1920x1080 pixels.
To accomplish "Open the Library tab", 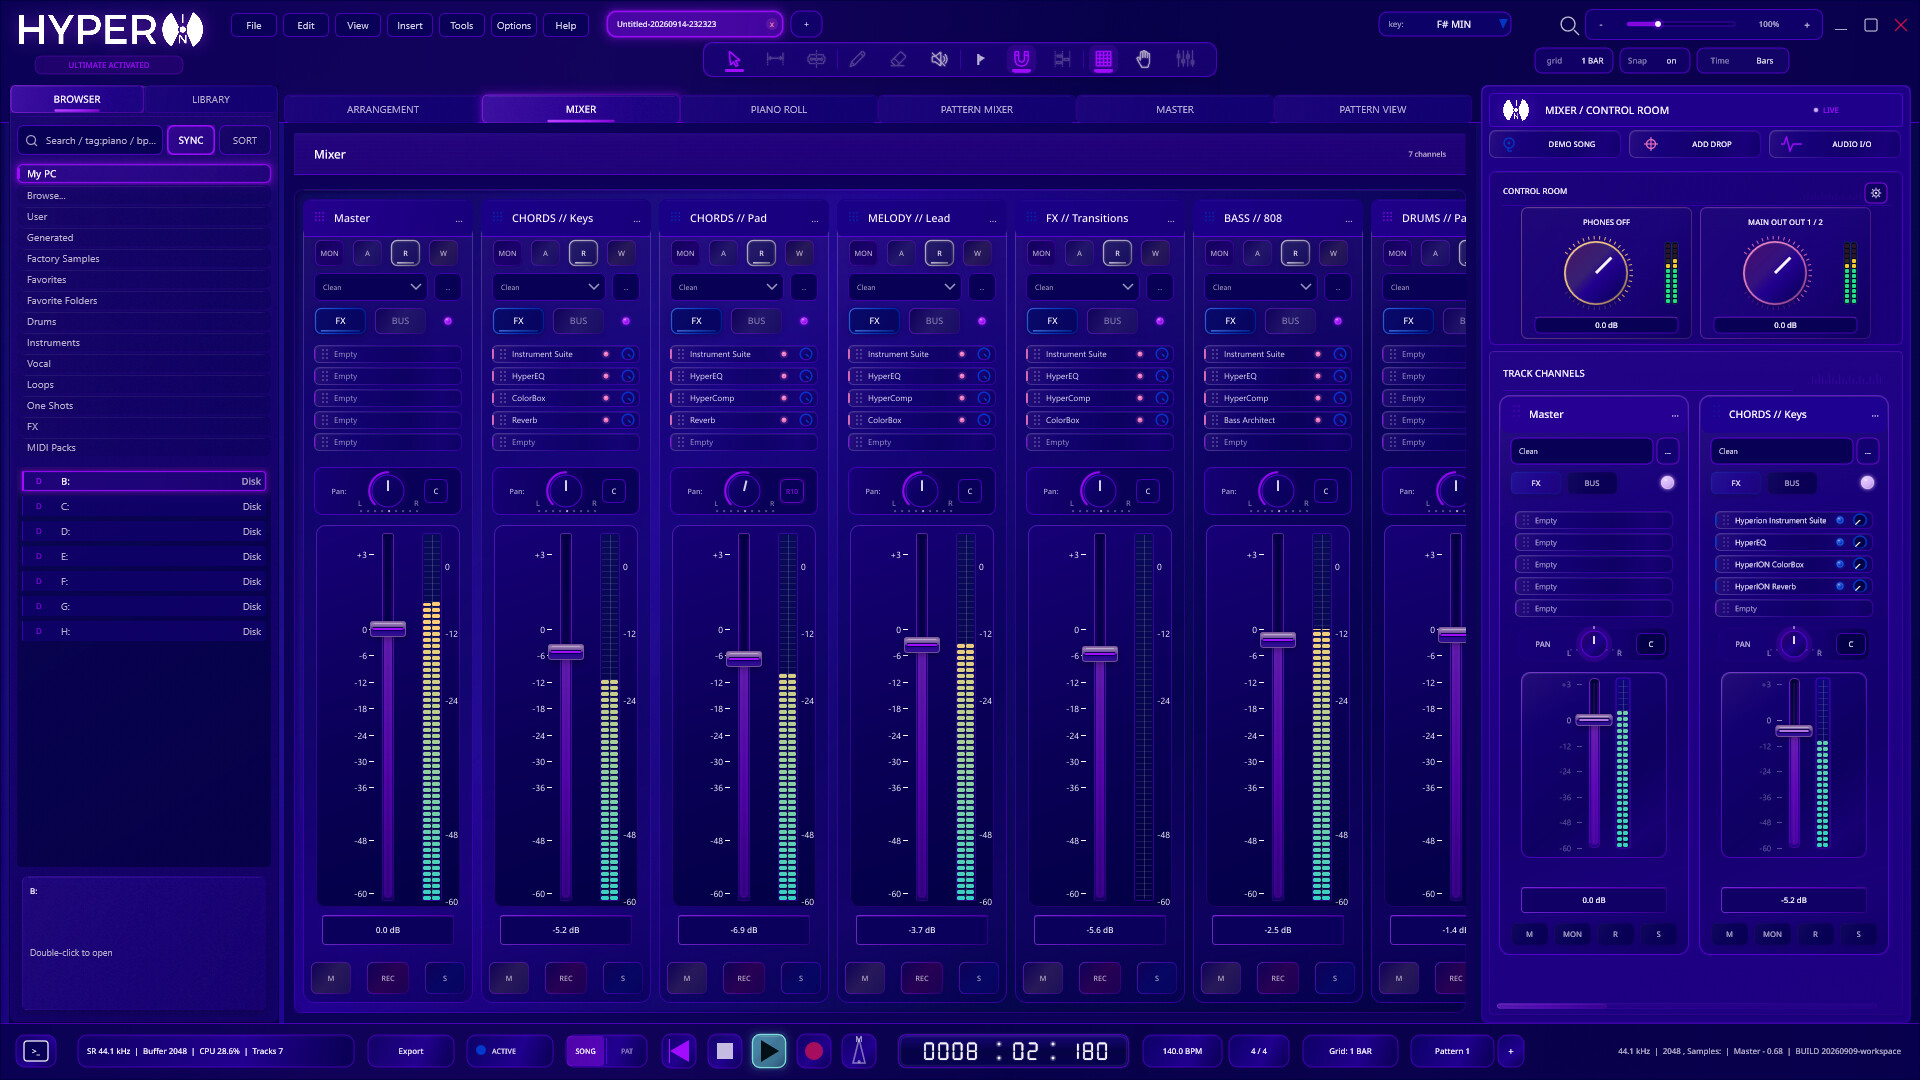I will pos(211,99).
